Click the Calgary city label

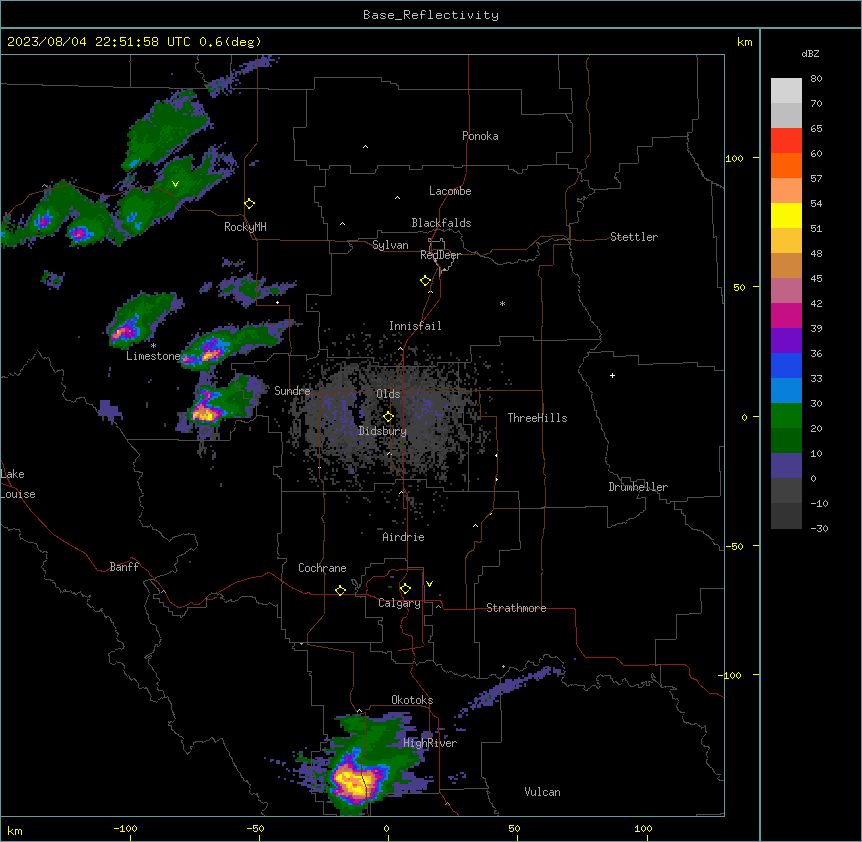[399, 603]
